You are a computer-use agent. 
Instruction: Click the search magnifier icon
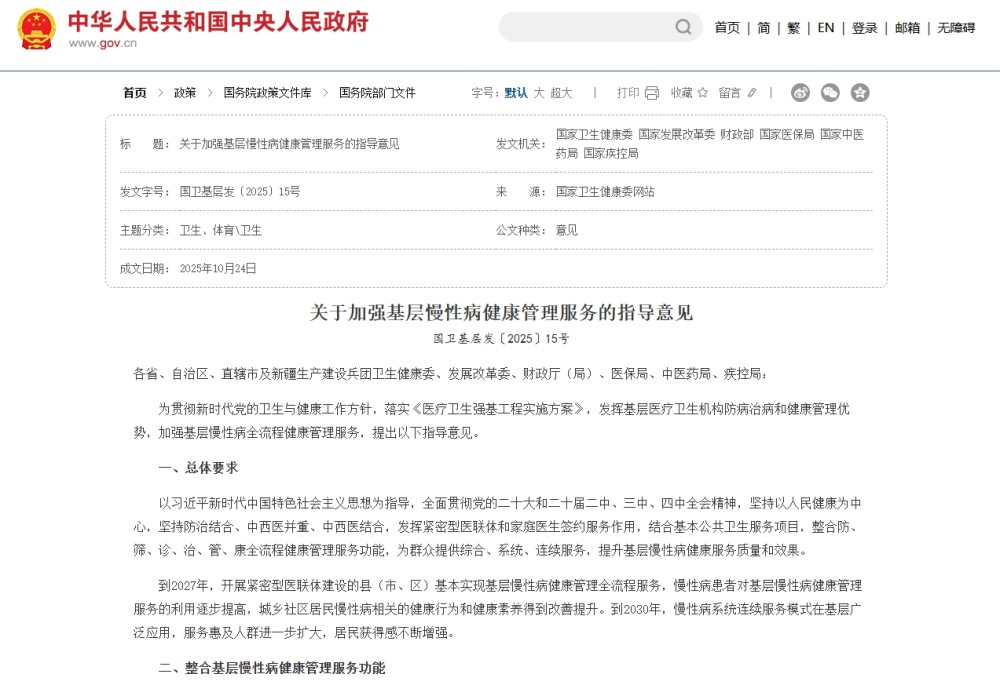(684, 27)
